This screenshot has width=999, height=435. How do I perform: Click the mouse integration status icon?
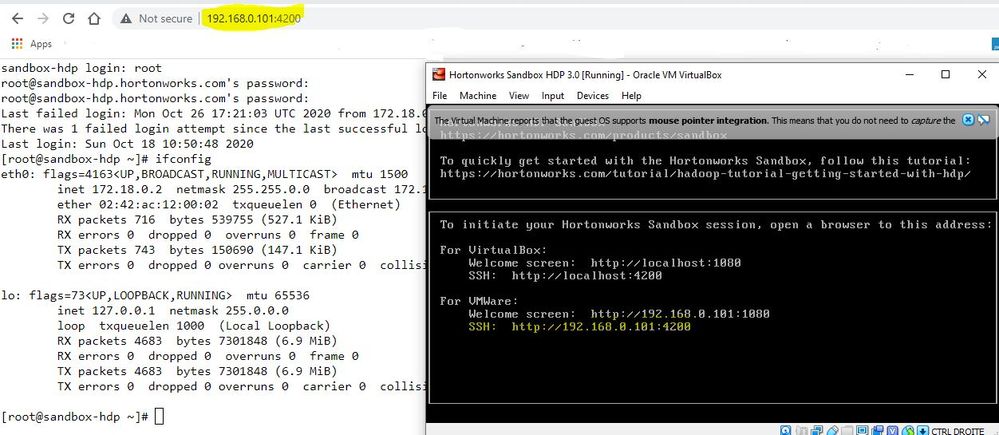(908, 431)
